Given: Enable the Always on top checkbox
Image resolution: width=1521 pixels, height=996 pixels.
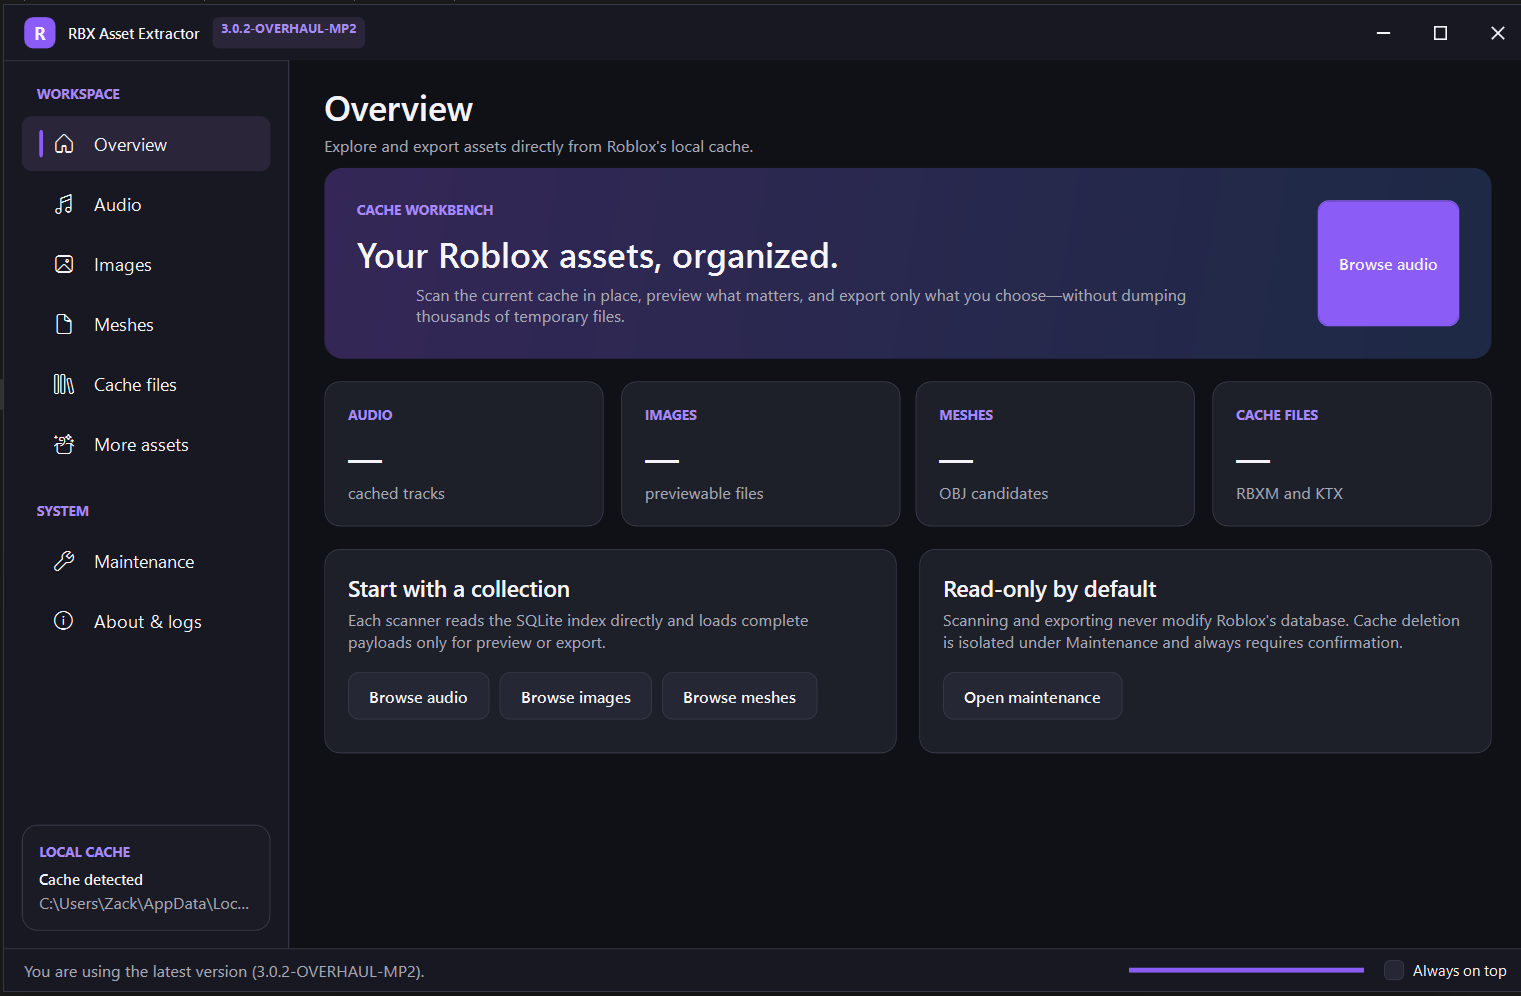Looking at the screenshot, I should [1394, 970].
